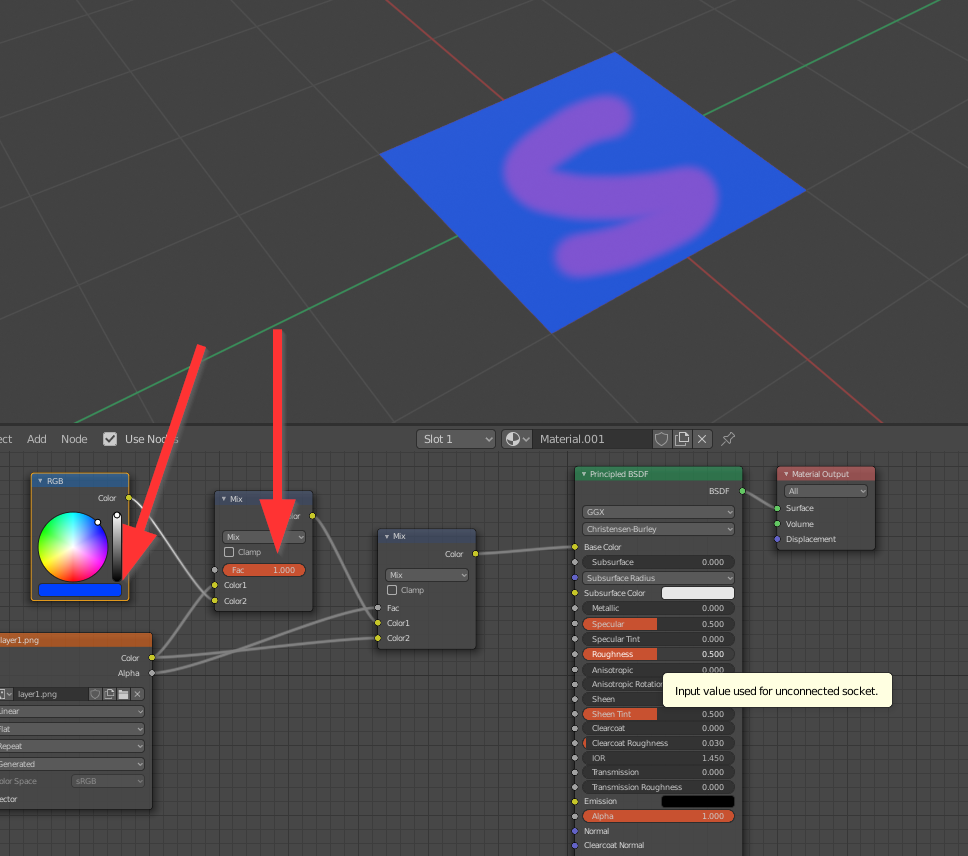
Task: Open the Node menu
Action: pyautogui.click(x=73, y=438)
